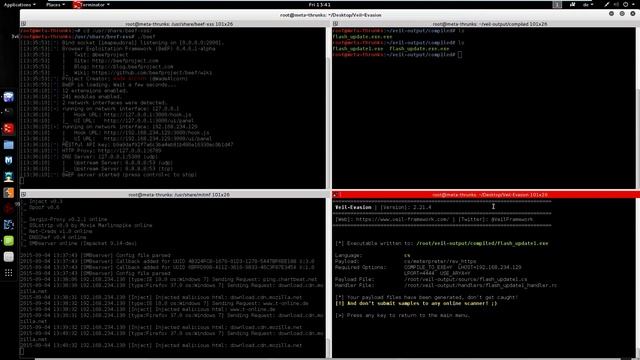Click the UI URL line for 127.0.0.1

(x=107, y=121)
